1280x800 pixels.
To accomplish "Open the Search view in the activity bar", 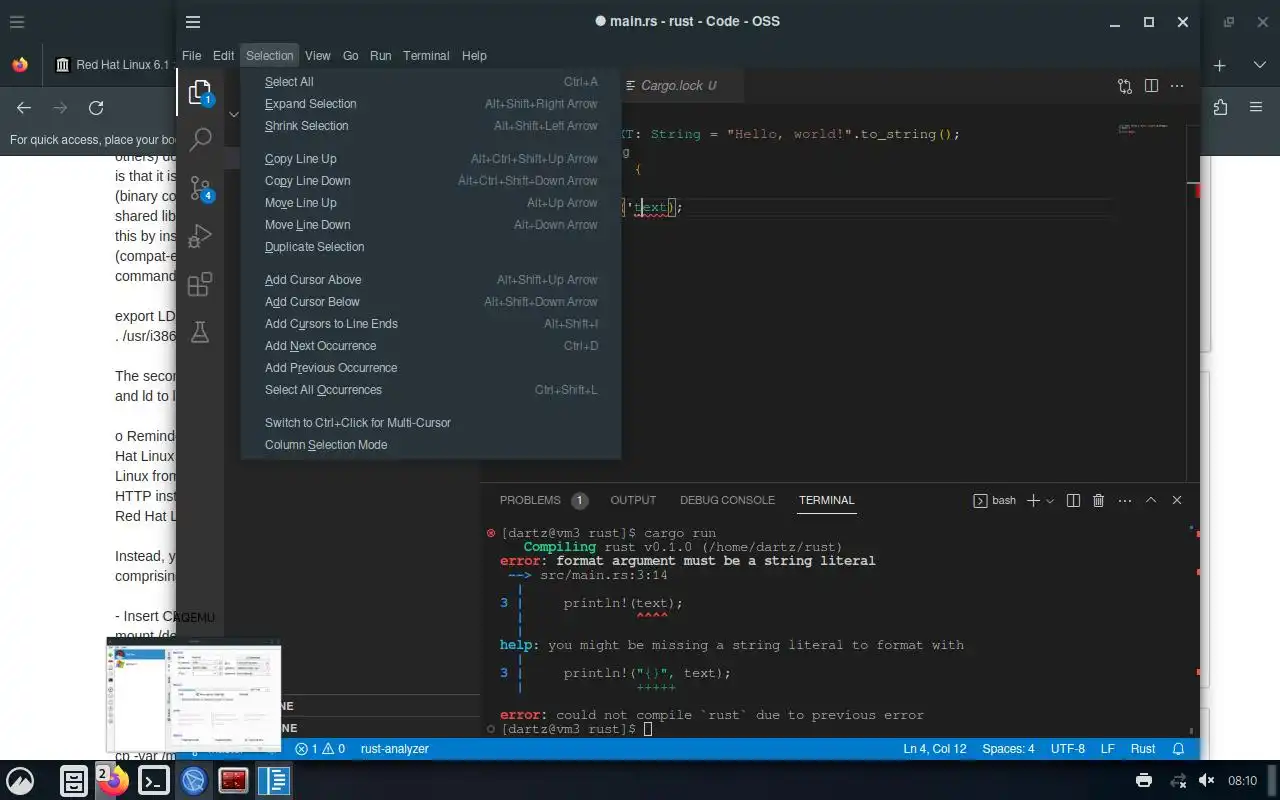I will (x=200, y=139).
